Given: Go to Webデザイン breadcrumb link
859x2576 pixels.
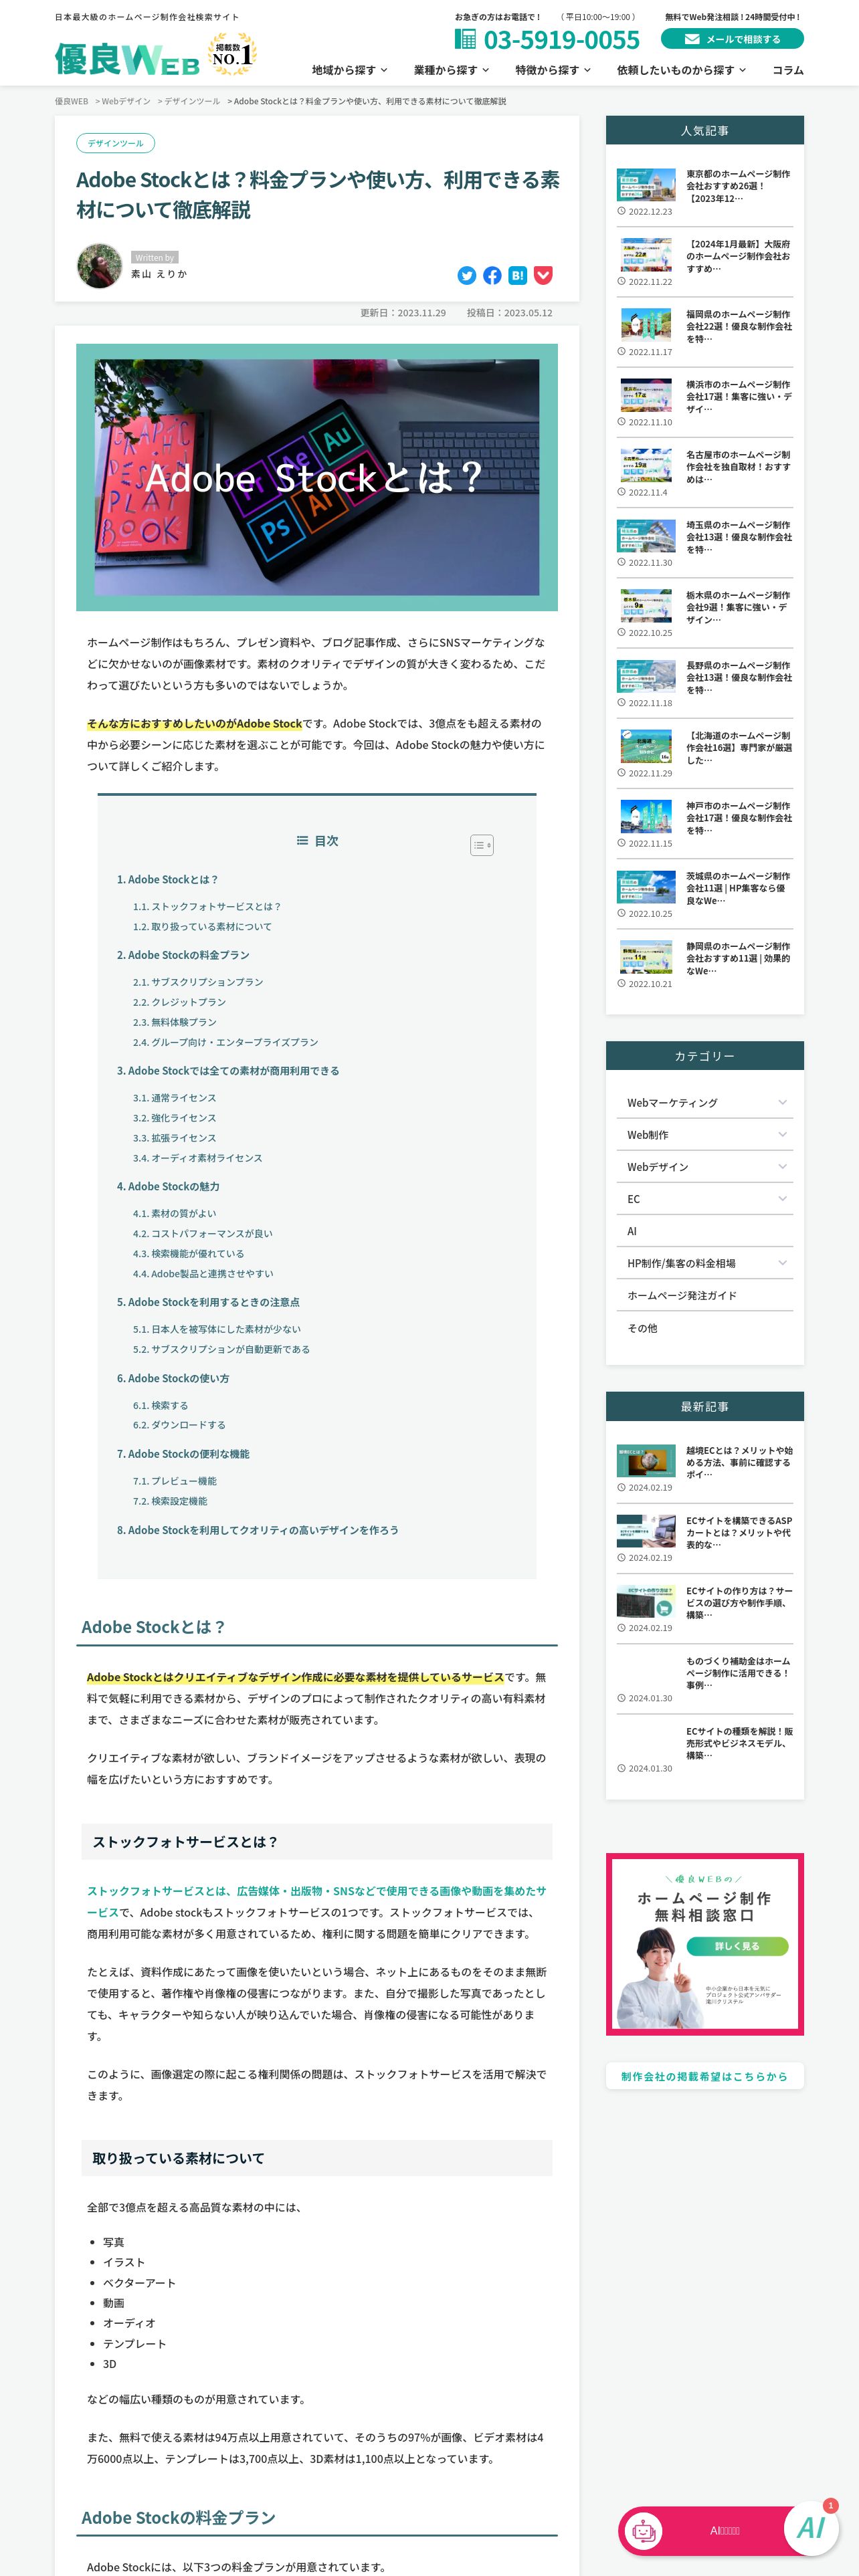Looking at the screenshot, I should (x=126, y=101).
